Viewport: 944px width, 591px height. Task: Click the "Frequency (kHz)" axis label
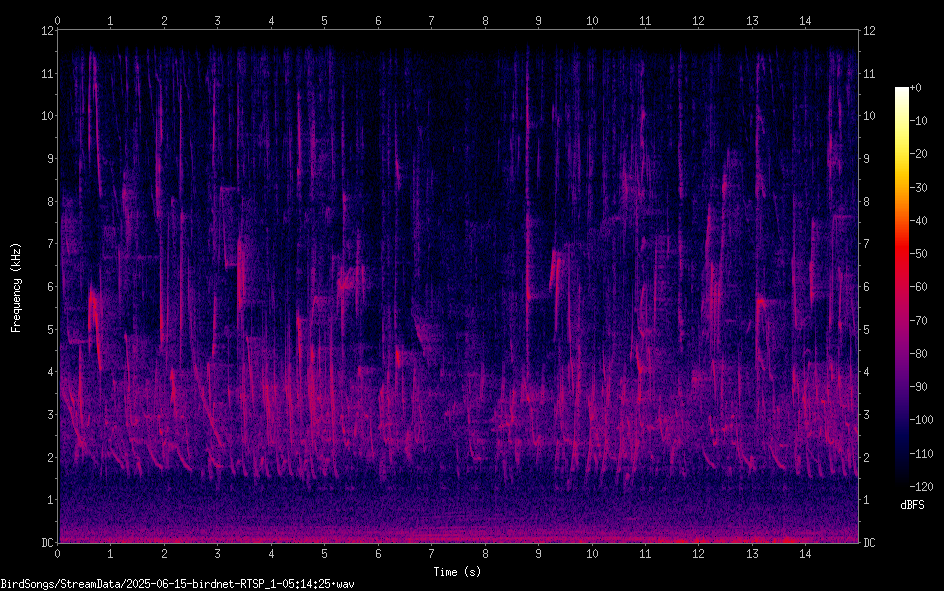tap(16, 288)
